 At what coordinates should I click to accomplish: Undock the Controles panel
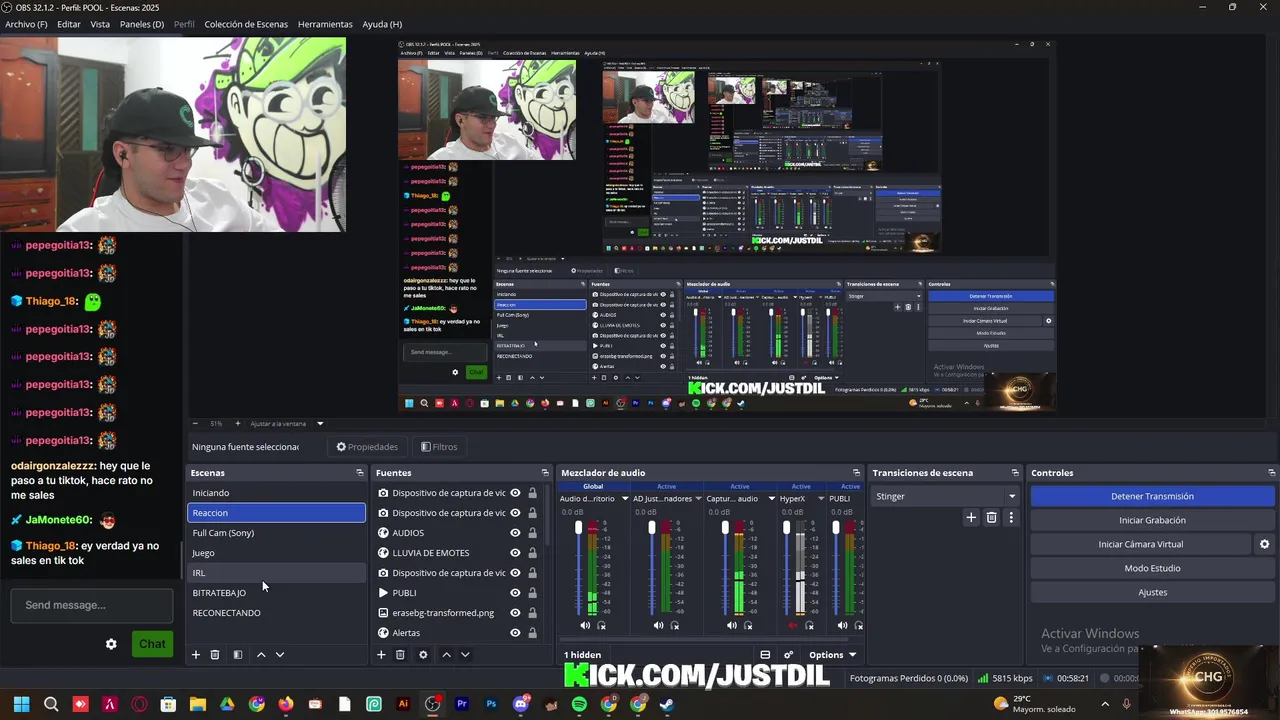(1271, 473)
